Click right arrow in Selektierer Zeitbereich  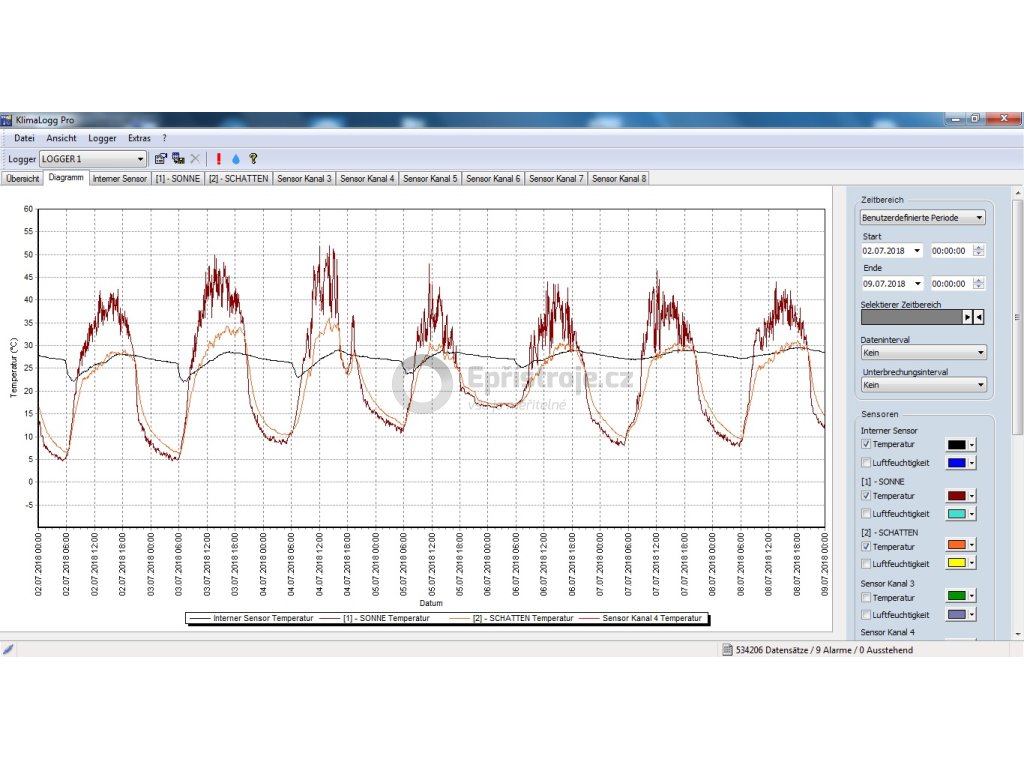pos(967,317)
